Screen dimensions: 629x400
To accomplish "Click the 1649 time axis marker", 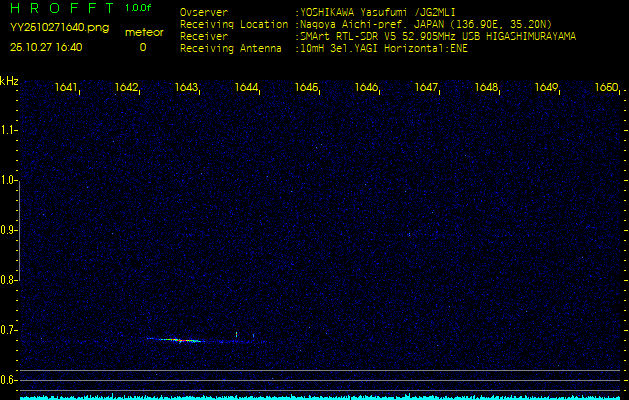I will coord(546,87).
